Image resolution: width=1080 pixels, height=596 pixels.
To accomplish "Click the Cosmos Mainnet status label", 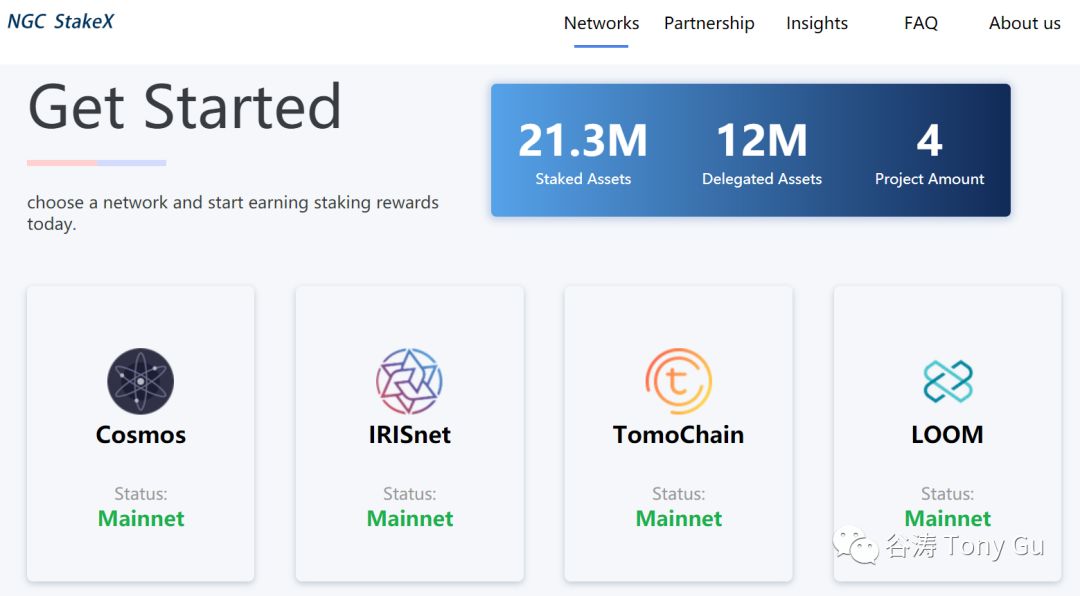I will (x=141, y=518).
